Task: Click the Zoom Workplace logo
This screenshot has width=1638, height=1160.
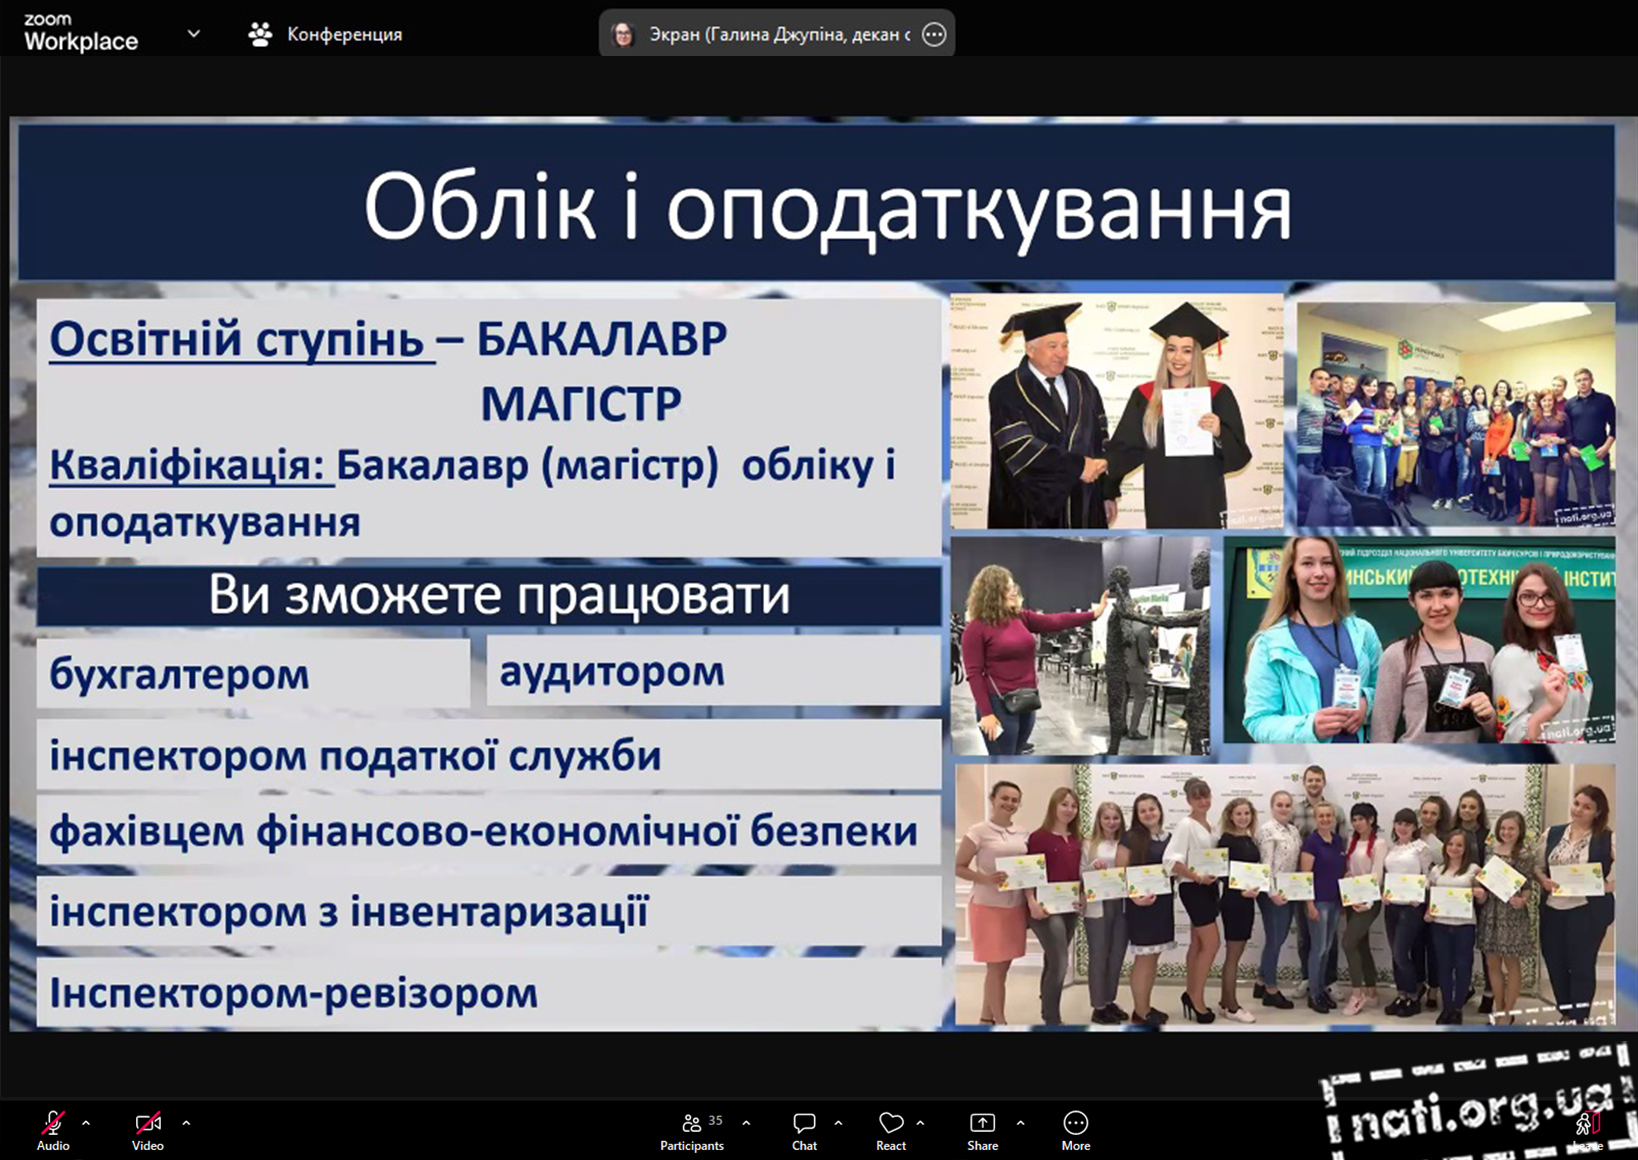Action: 81,33
